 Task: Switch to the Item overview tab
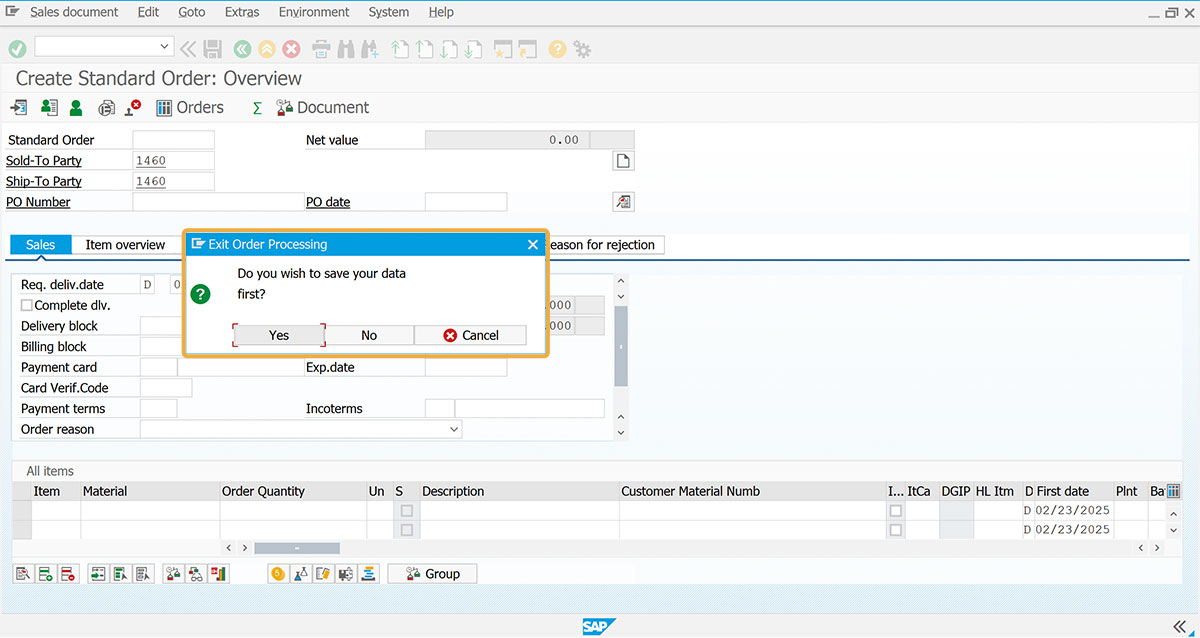pos(125,245)
